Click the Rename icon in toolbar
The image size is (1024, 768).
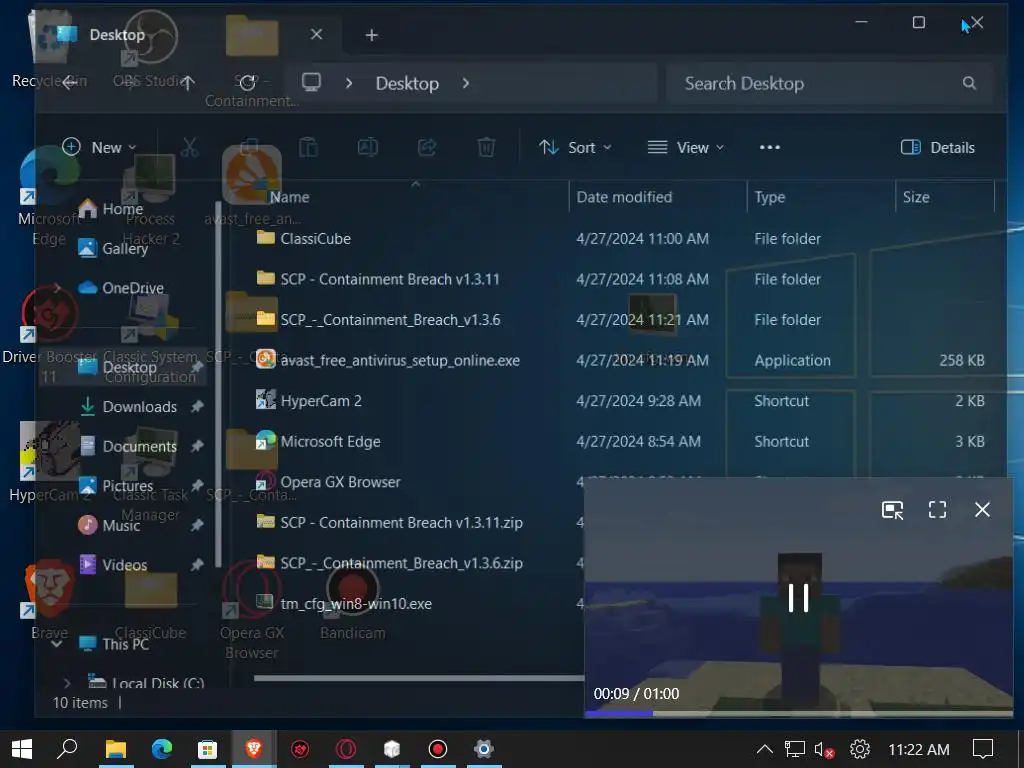368,148
